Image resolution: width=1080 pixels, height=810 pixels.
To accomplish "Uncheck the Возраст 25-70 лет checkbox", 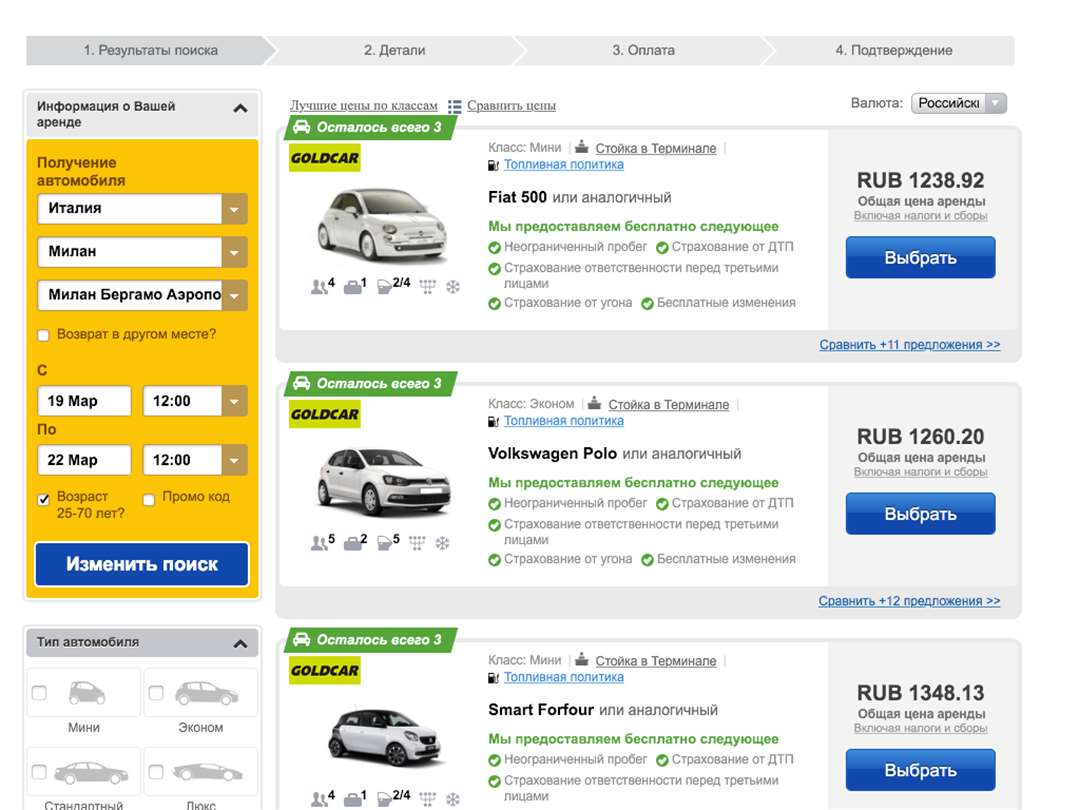I will click(43, 499).
